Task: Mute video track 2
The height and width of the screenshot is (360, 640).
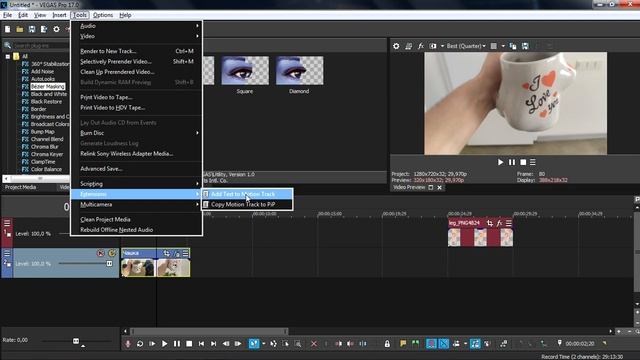Action: (100, 253)
